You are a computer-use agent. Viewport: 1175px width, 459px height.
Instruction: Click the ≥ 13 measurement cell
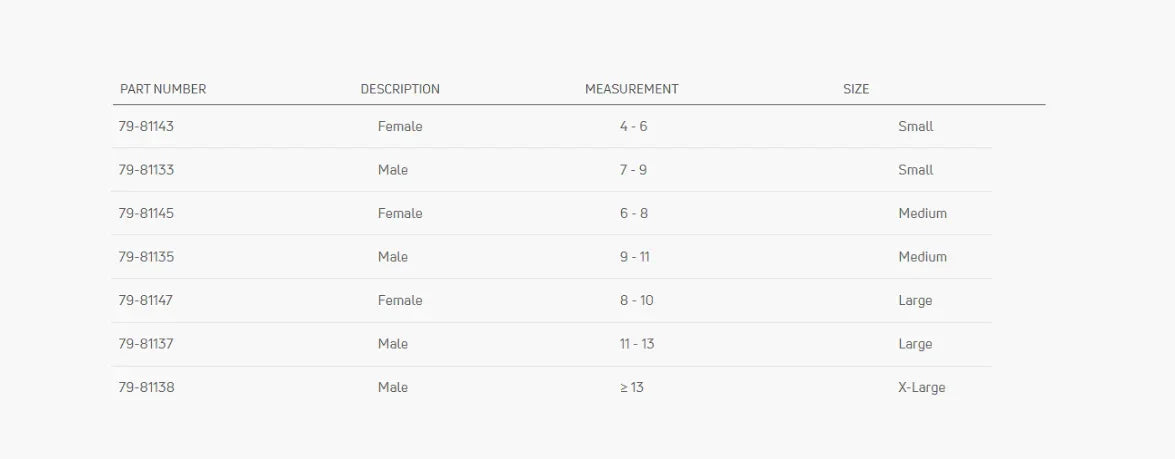(x=631, y=387)
